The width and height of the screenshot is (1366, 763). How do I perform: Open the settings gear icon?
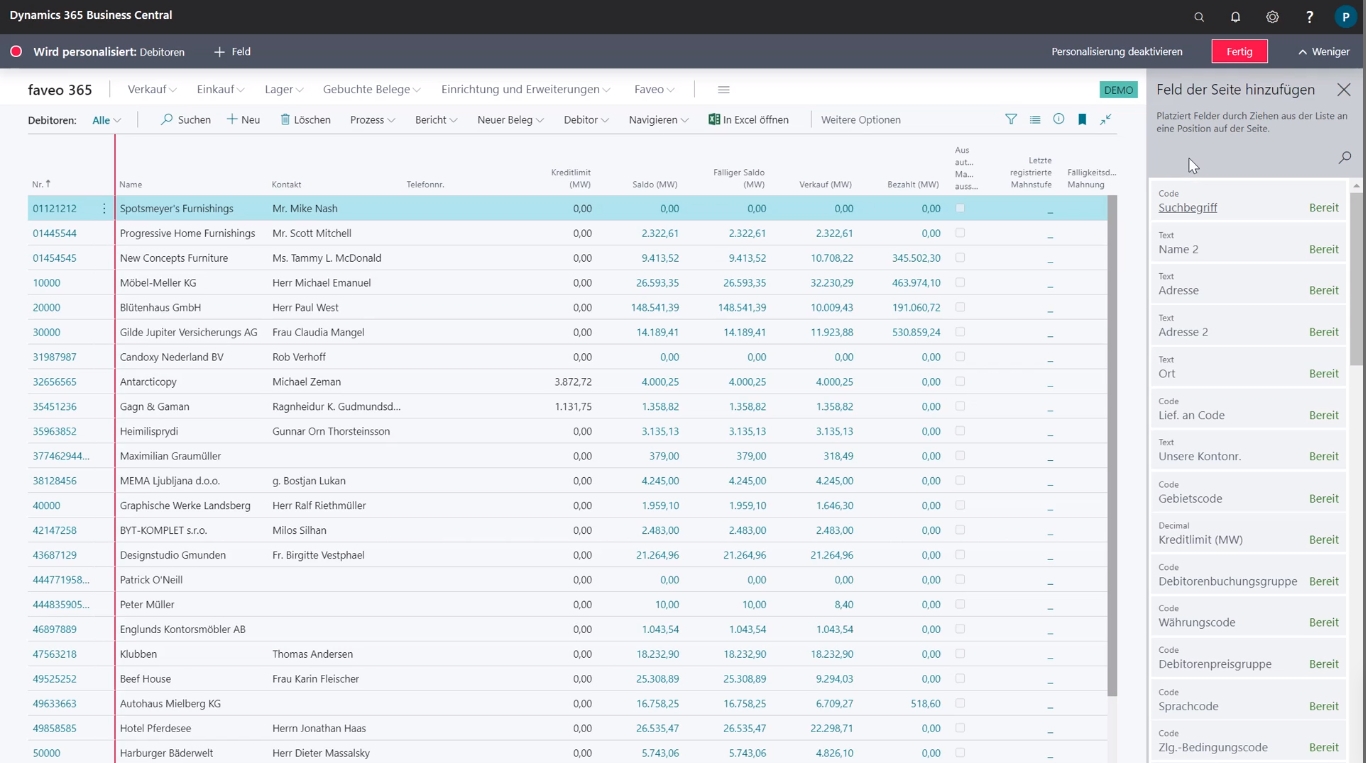(1272, 17)
